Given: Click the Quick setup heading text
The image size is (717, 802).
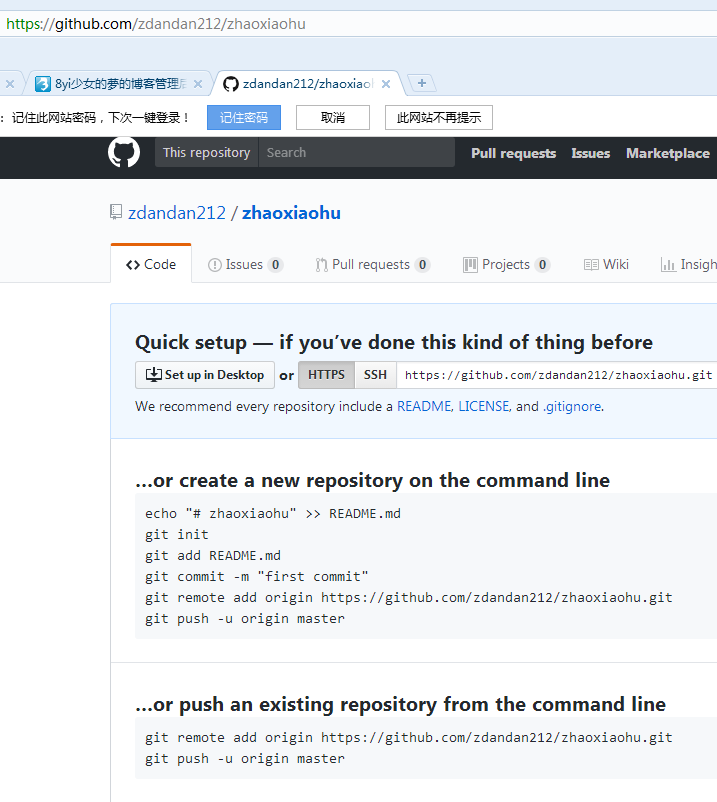Looking at the screenshot, I should tap(394, 342).
